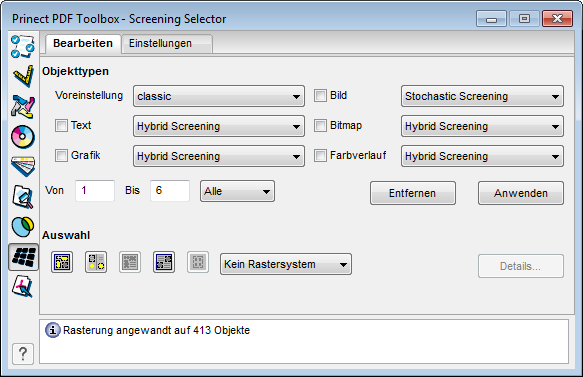Open the Alle page range dropdown
The height and width of the screenshot is (377, 583).
(237, 191)
